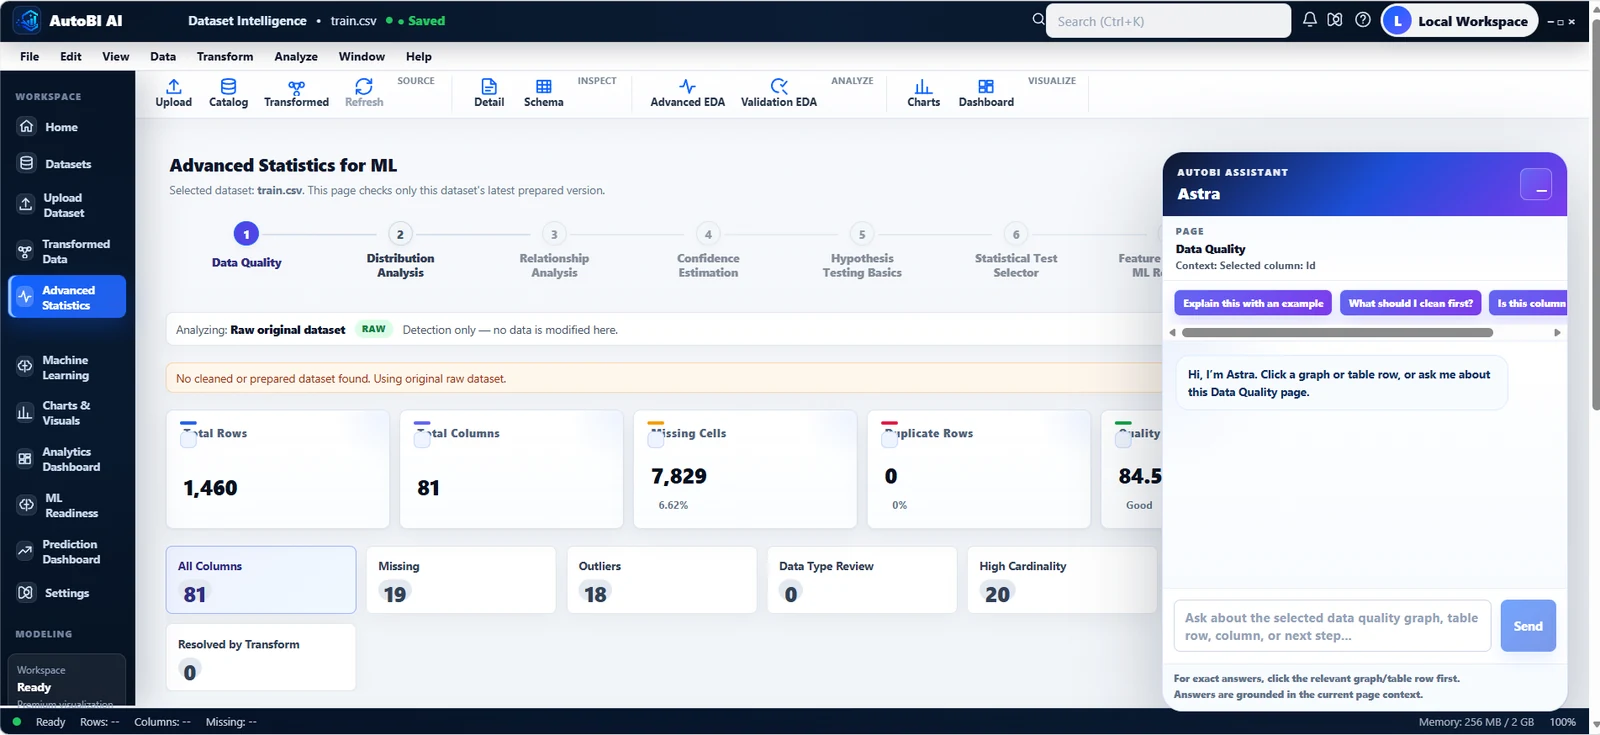Viewport: 1600px width, 735px height.
Task: Open Upload Dataset in the sidebar
Action: [67, 205]
